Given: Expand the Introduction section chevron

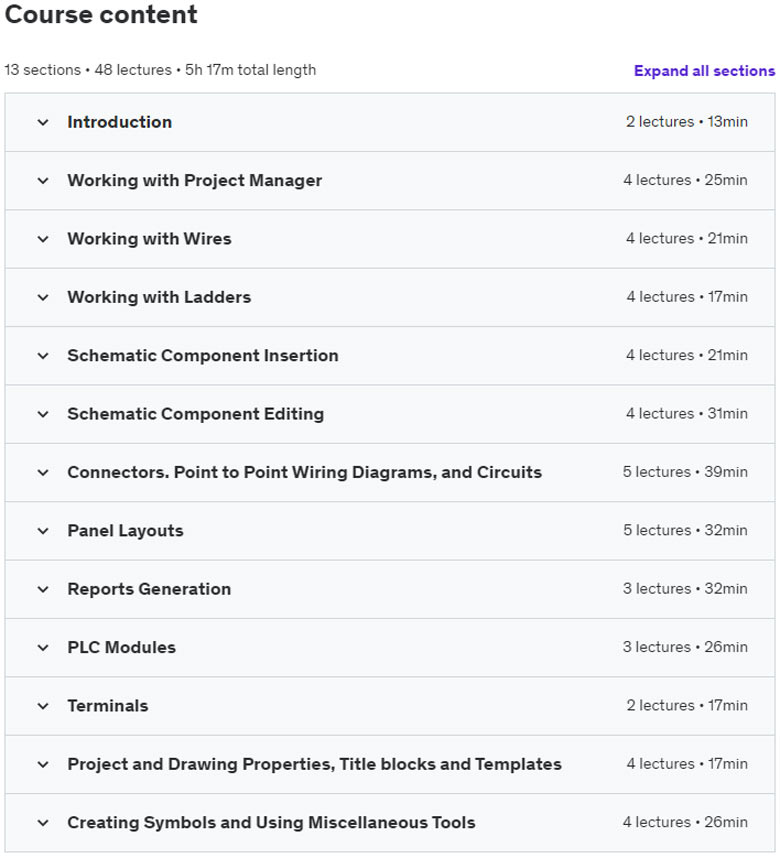Looking at the screenshot, I should click(43, 122).
